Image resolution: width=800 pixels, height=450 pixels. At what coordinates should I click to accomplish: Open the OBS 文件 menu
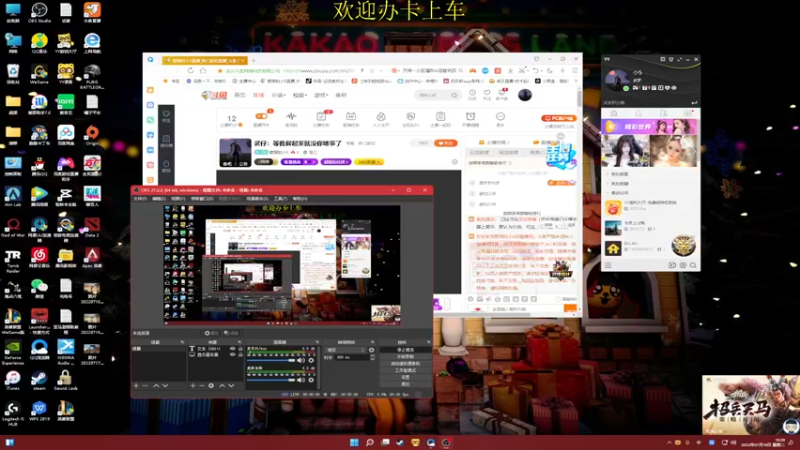click(x=139, y=198)
